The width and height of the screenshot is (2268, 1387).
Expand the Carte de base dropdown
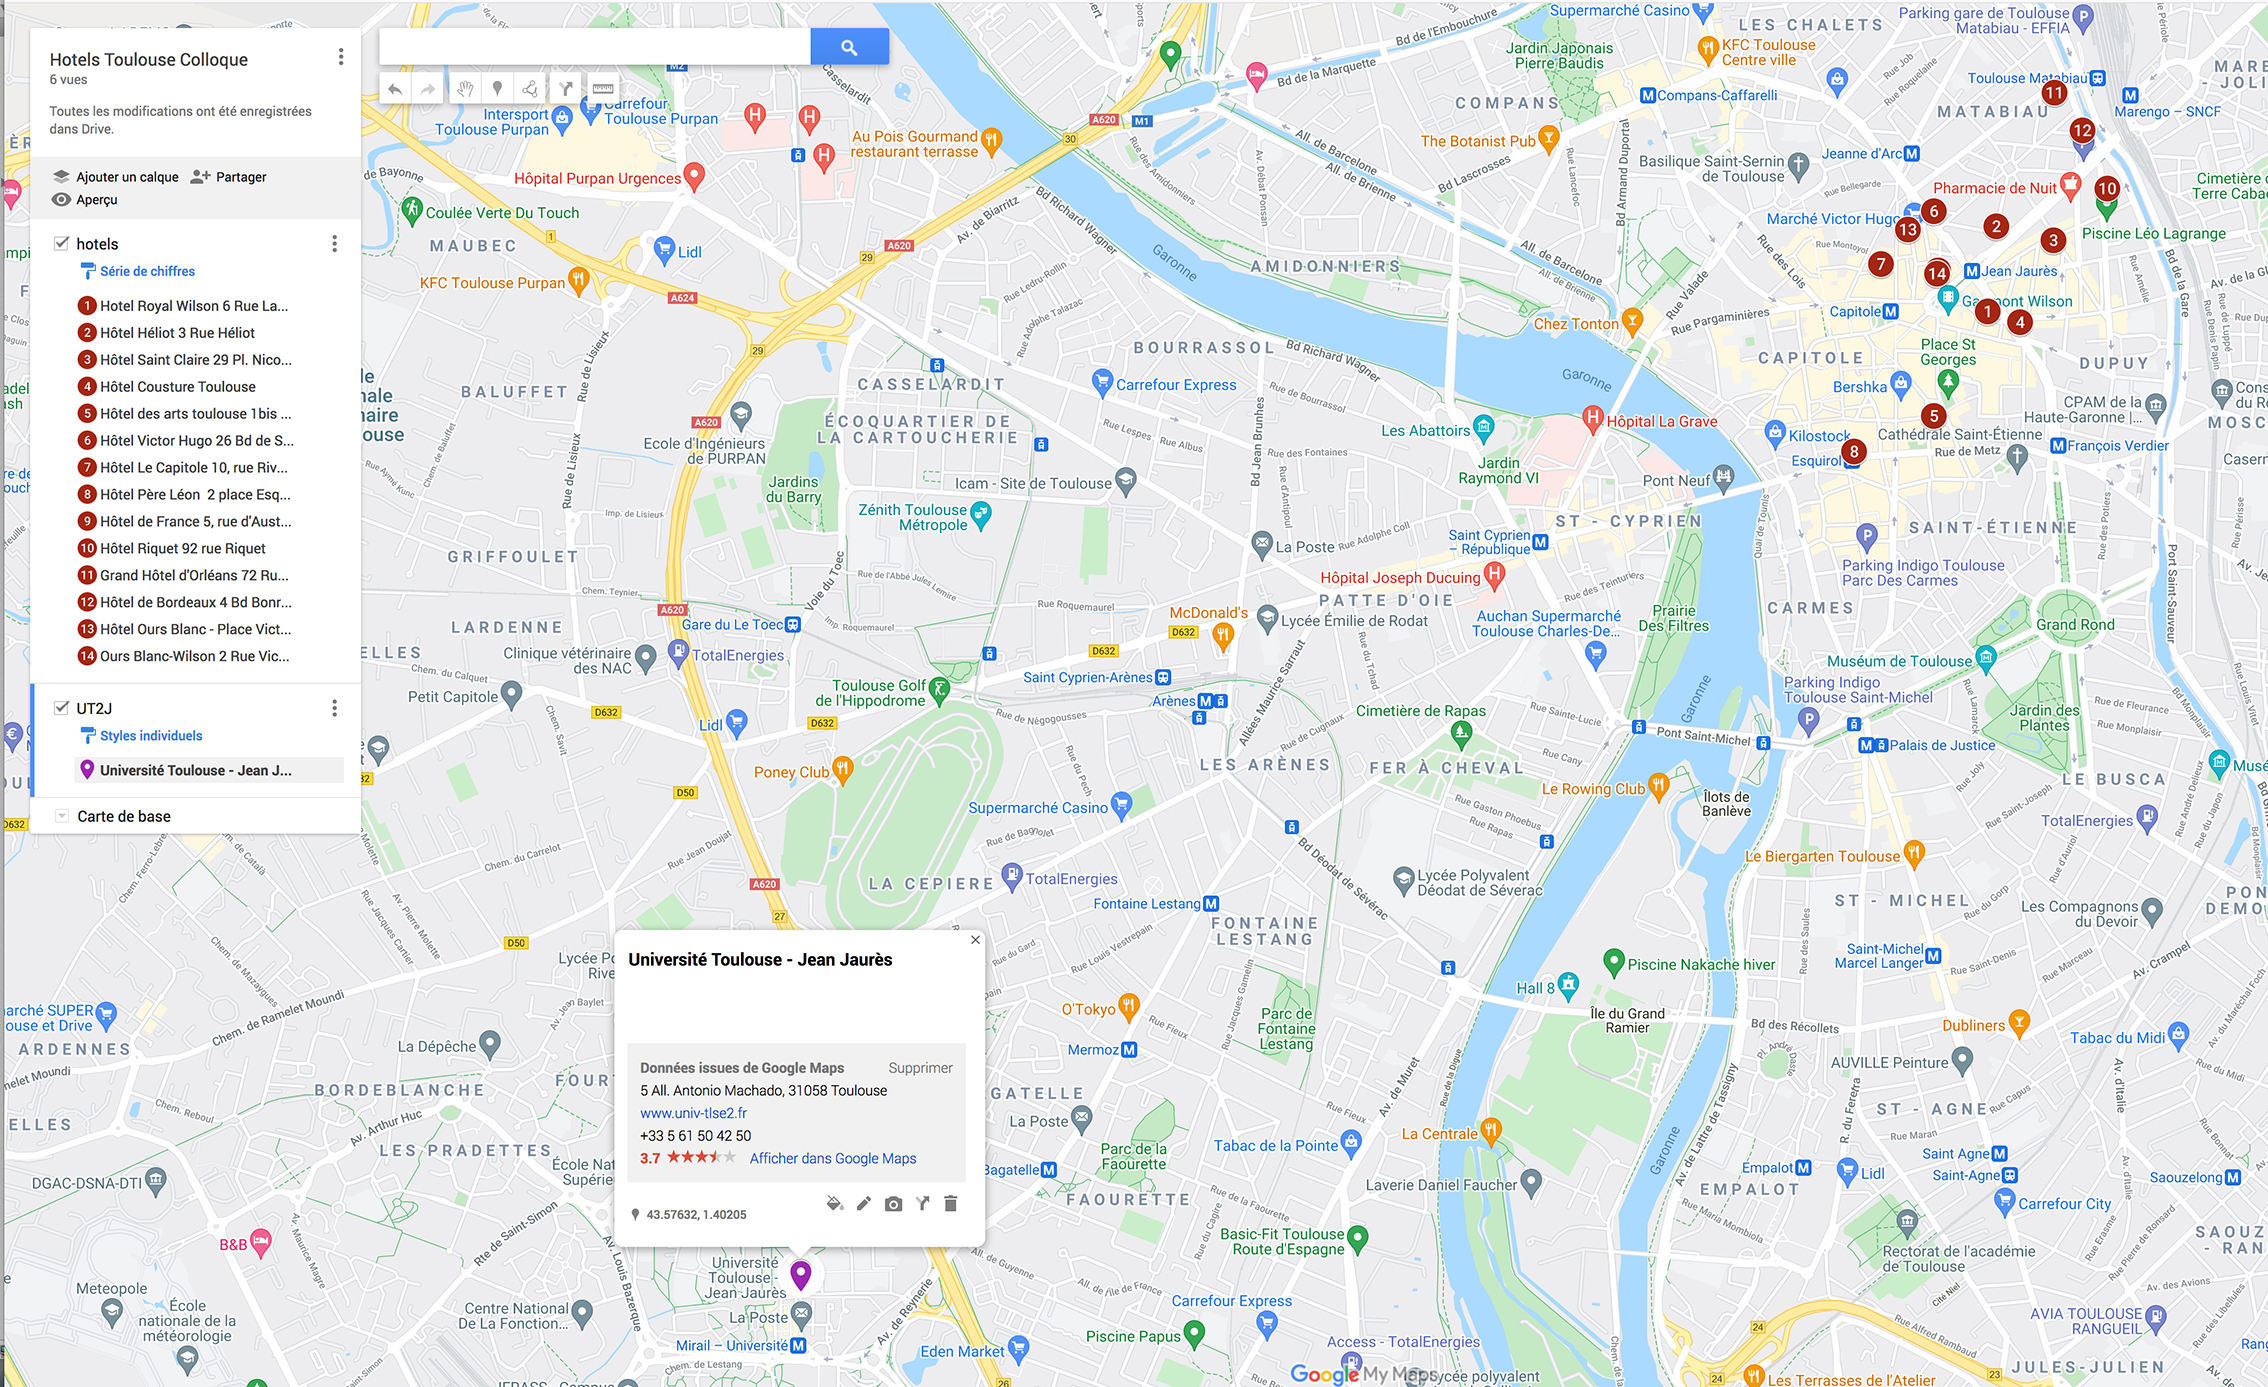tap(61, 816)
